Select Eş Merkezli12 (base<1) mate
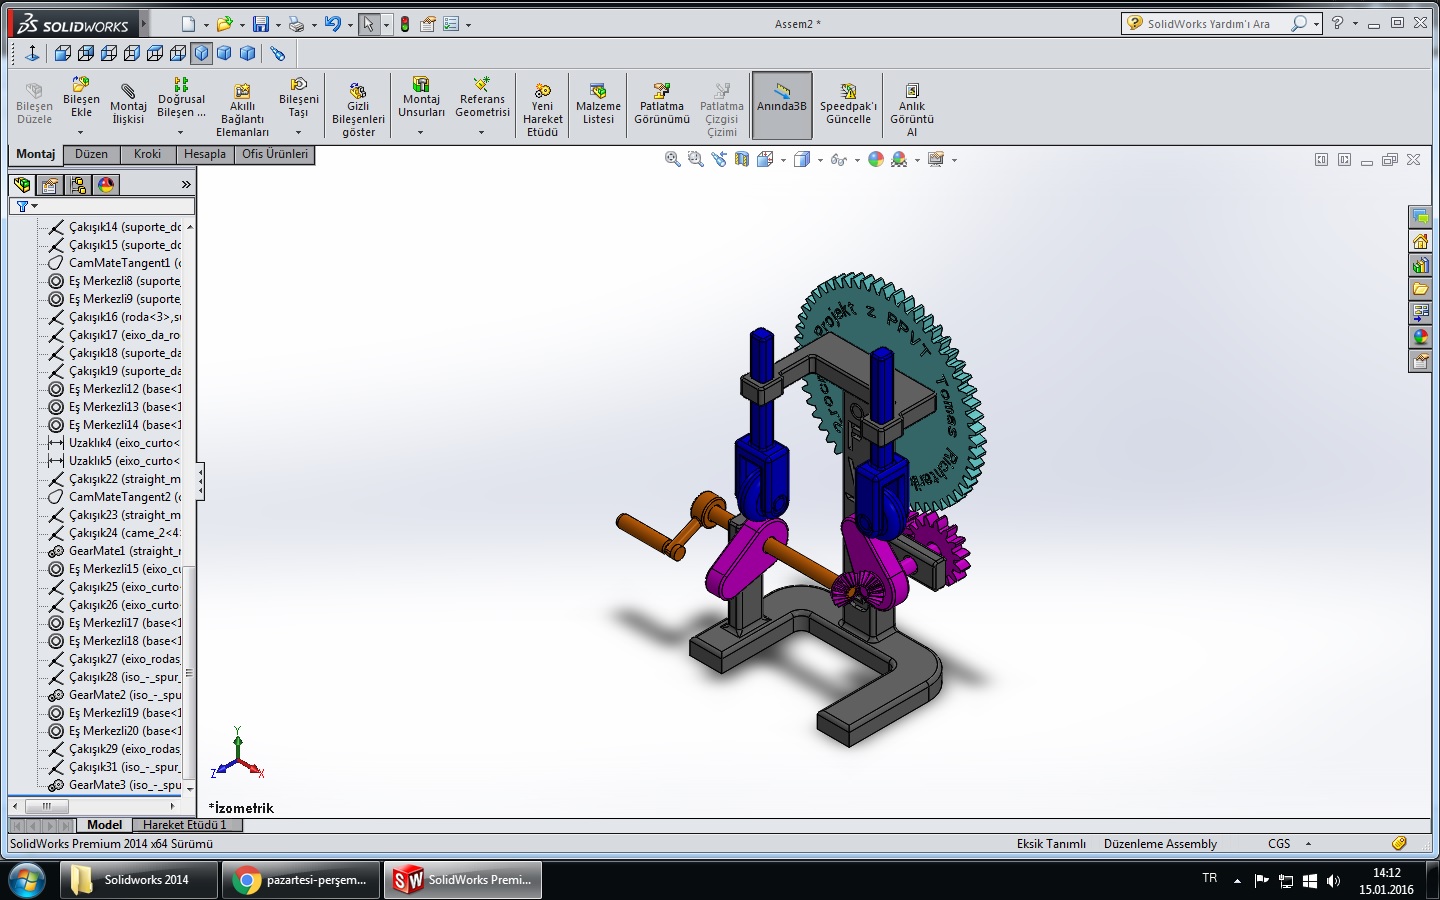The height and width of the screenshot is (900, 1440). click(114, 389)
